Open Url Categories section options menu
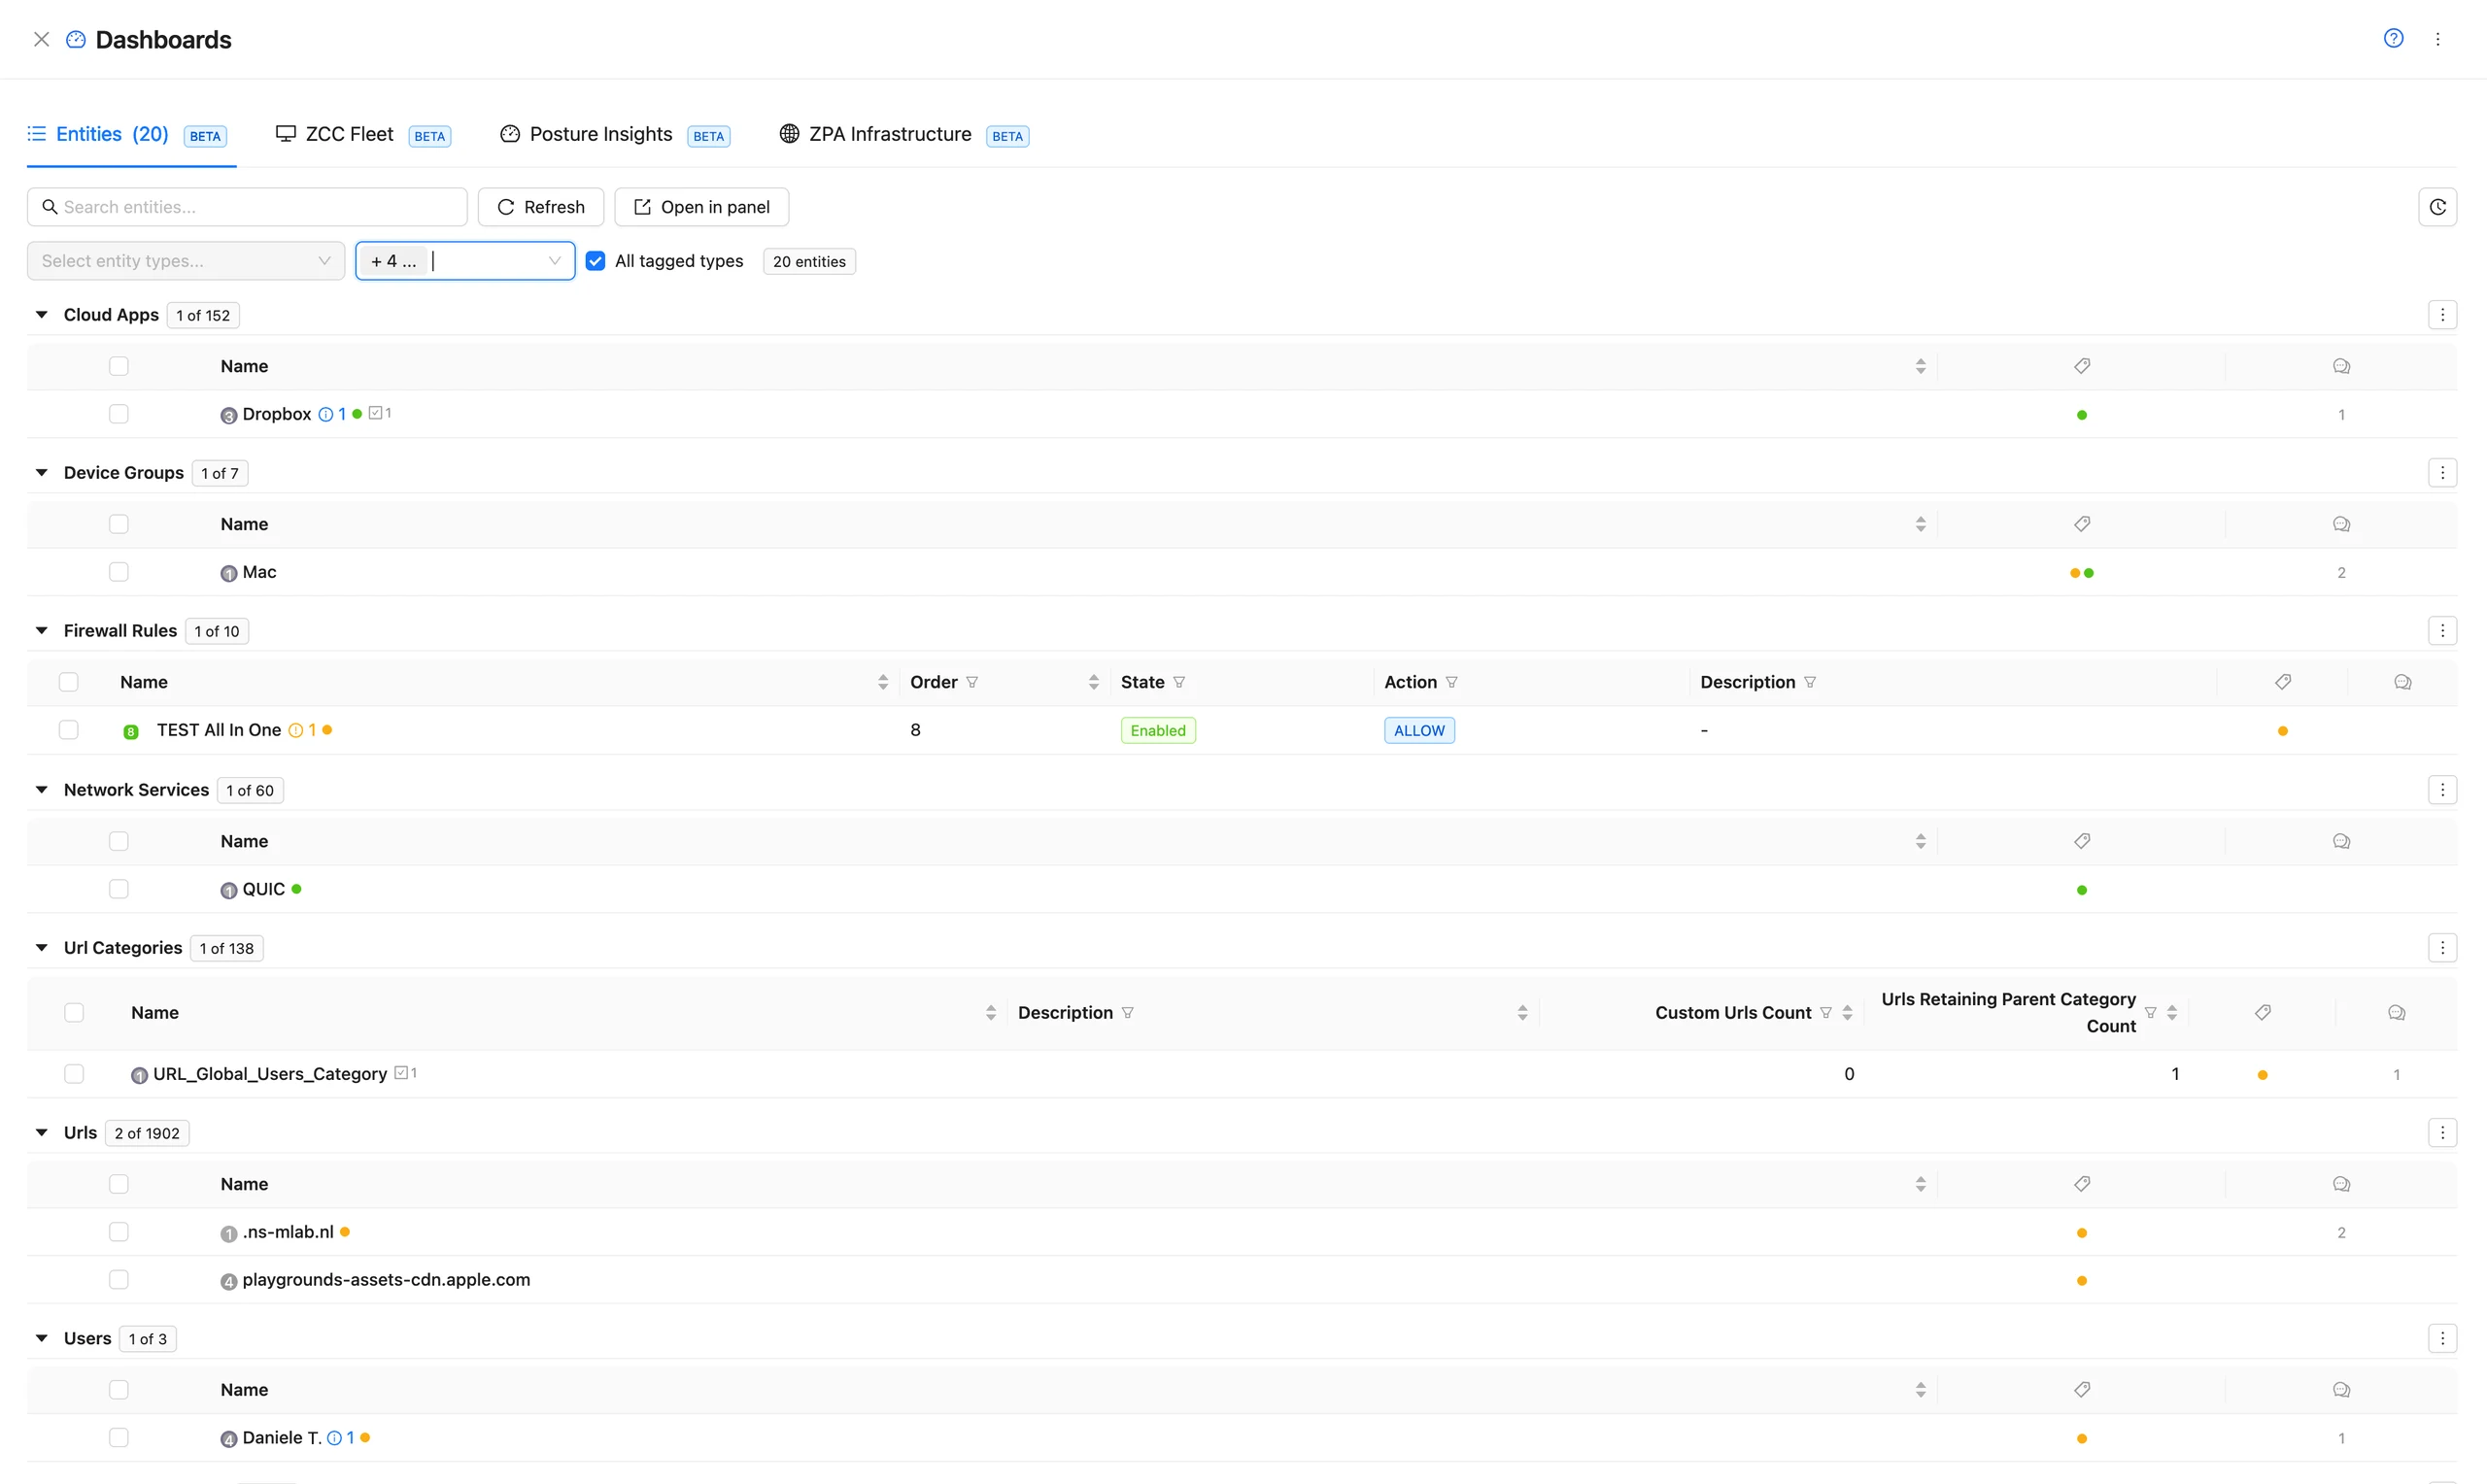Screen dimensions: 2487x1484 pos(2442,948)
